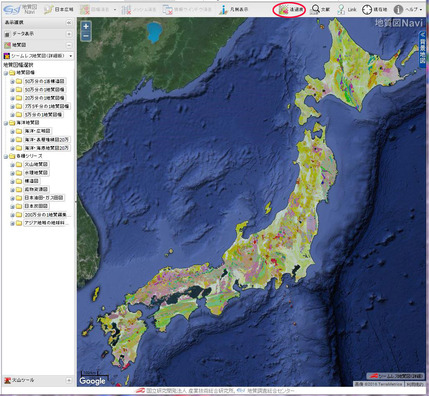429x396 pixels.
Task: Click the Link chain icon
Action: pyautogui.click(x=341, y=10)
